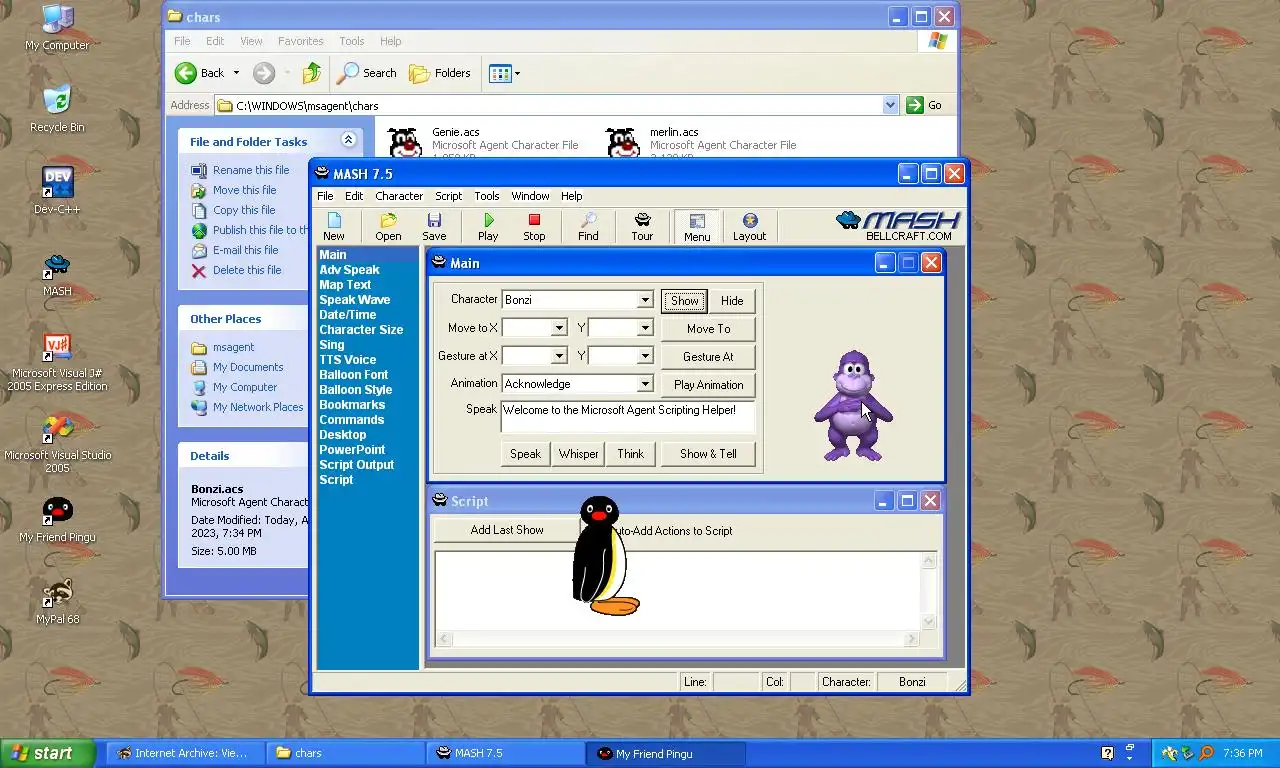Open the Character menu in MASH

(399, 196)
